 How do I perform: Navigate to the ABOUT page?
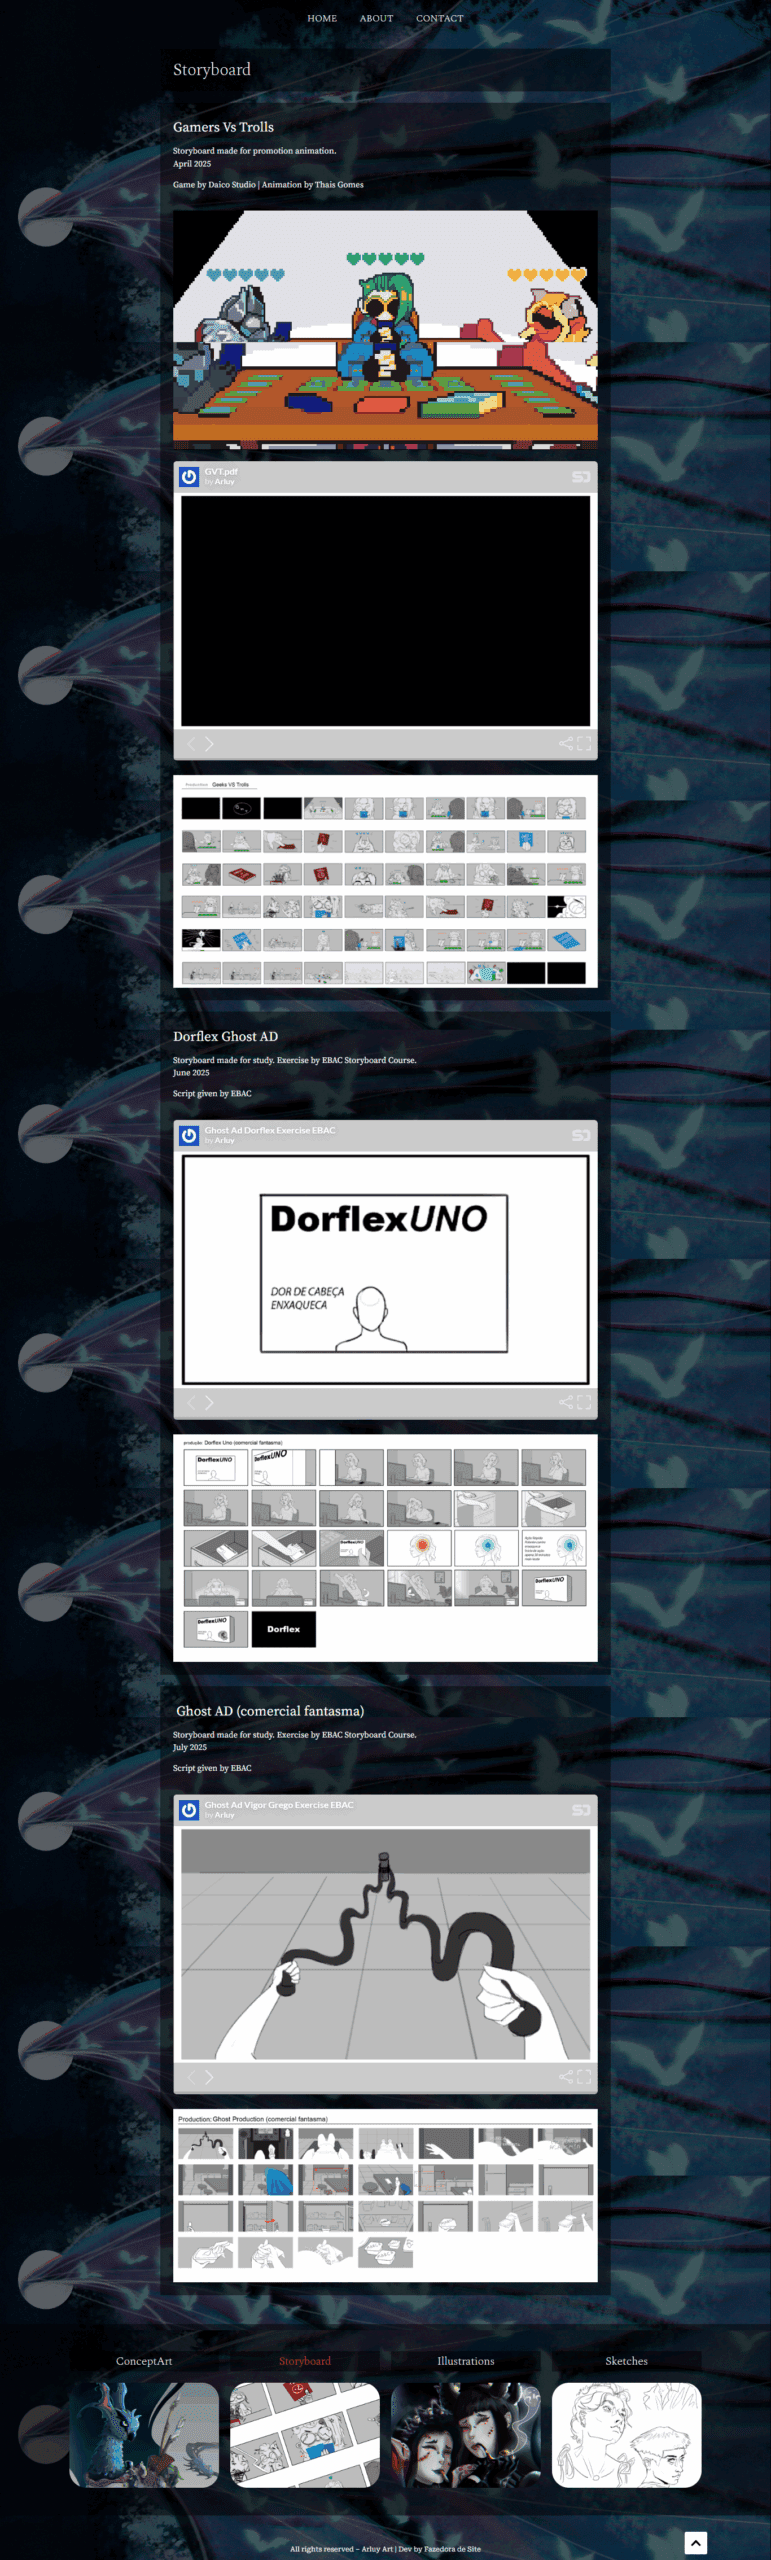pos(376,18)
